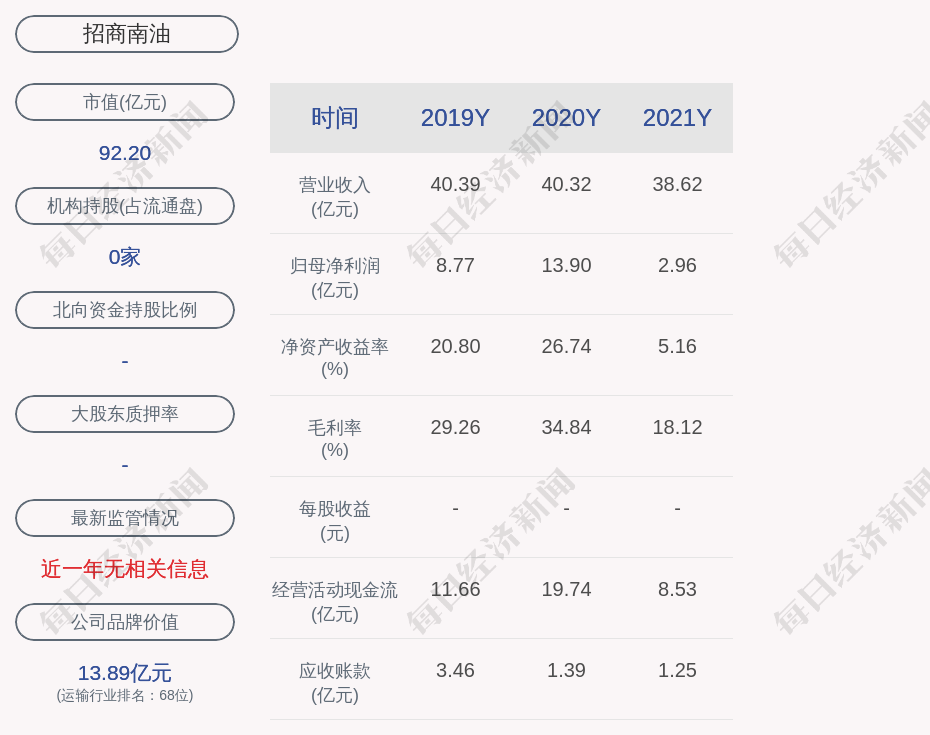Click the 机构持股(占流通盘) label
The image size is (930, 735).
point(125,206)
